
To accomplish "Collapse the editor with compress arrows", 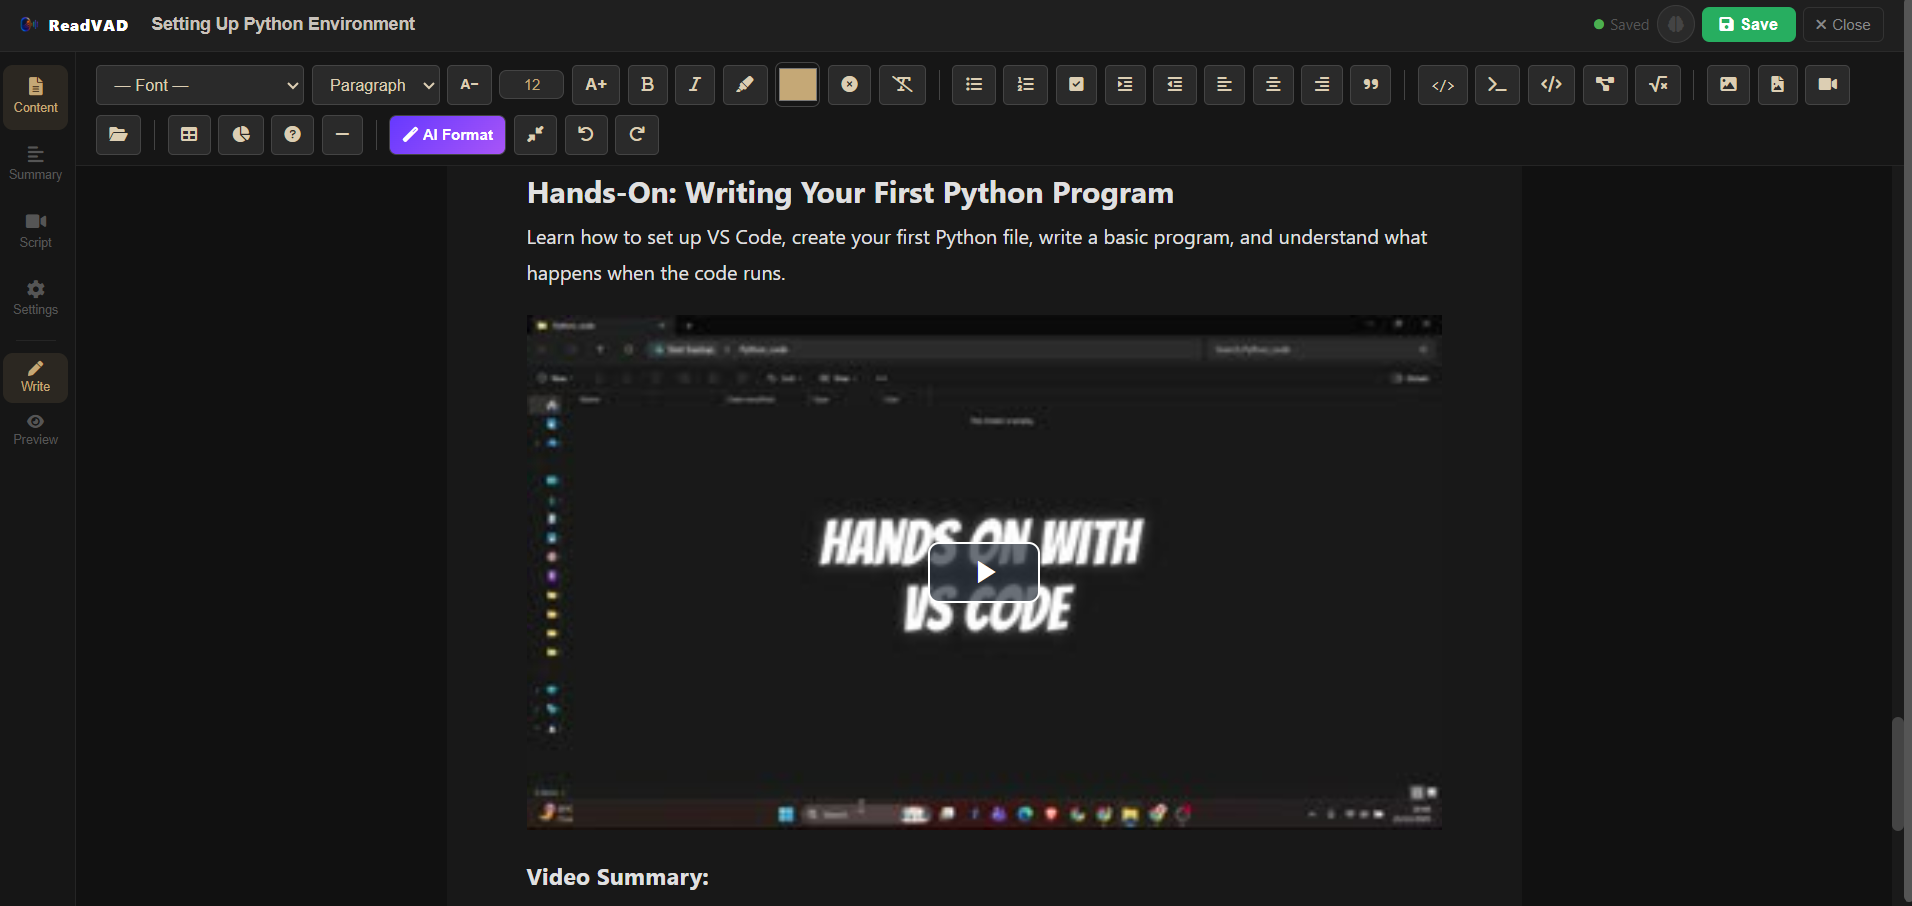I will click(535, 135).
